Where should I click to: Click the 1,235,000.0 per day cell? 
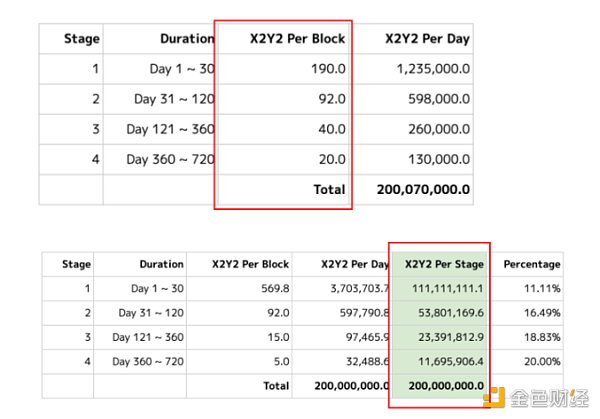[x=433, y=69]
